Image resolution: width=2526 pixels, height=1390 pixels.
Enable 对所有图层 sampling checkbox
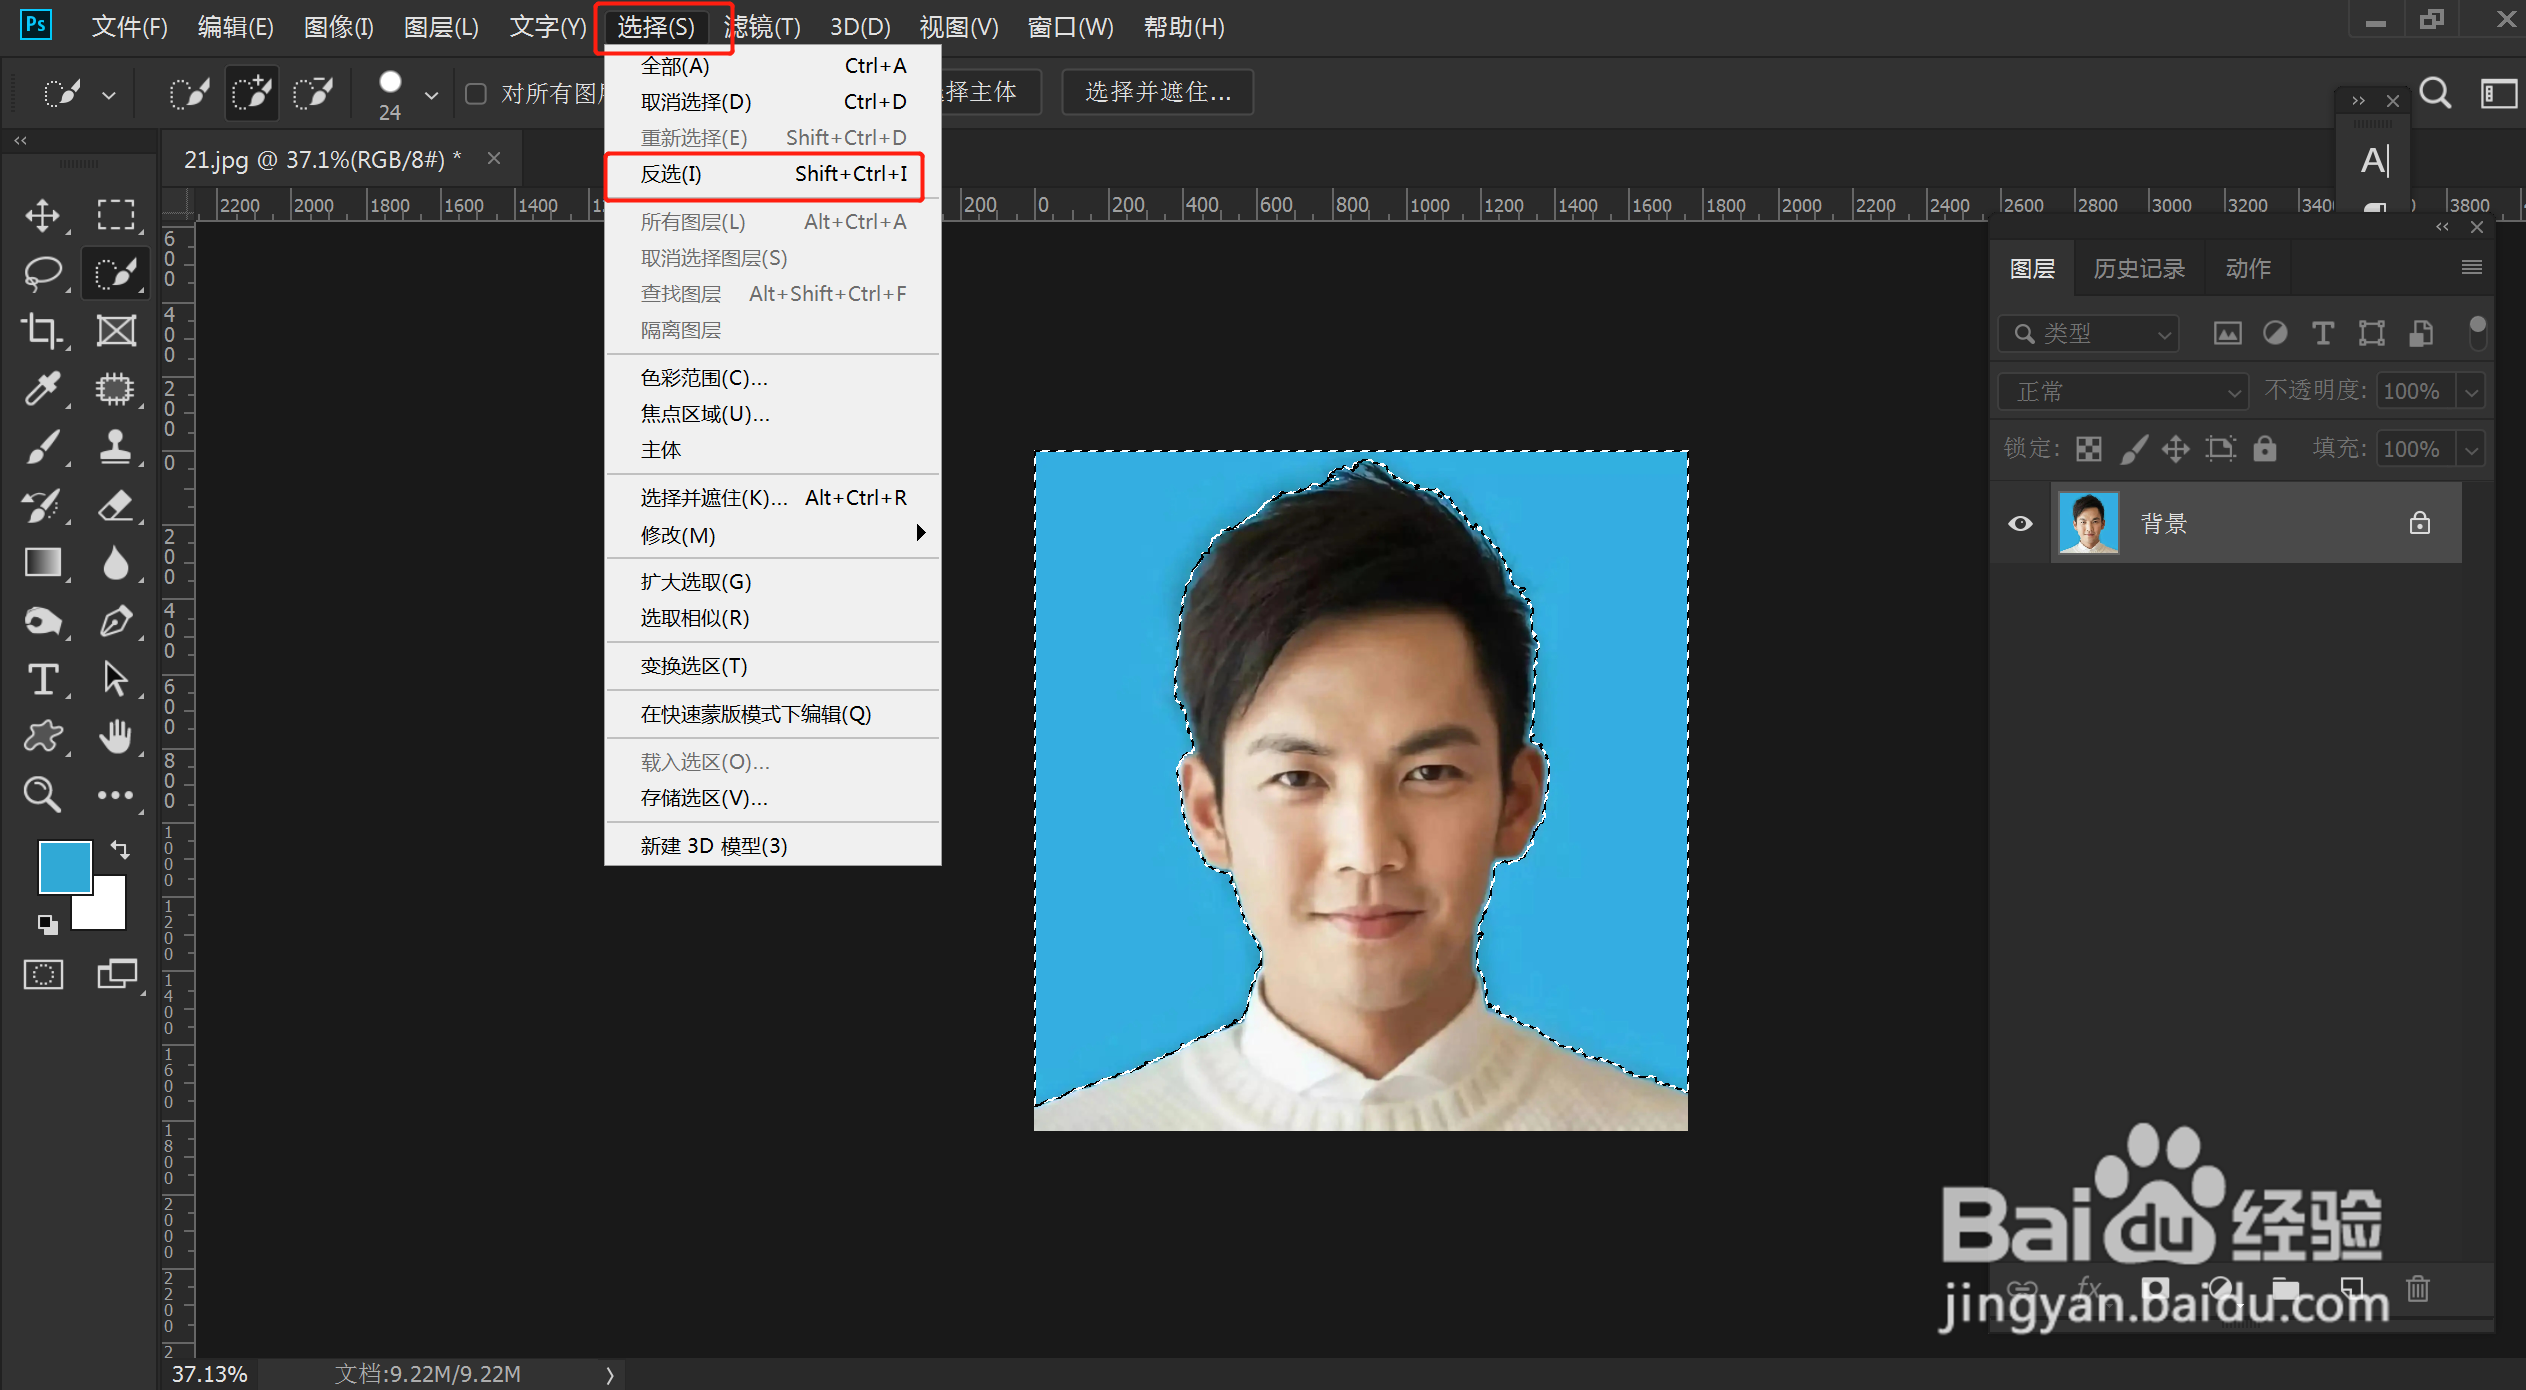click(x=477, y=92)
